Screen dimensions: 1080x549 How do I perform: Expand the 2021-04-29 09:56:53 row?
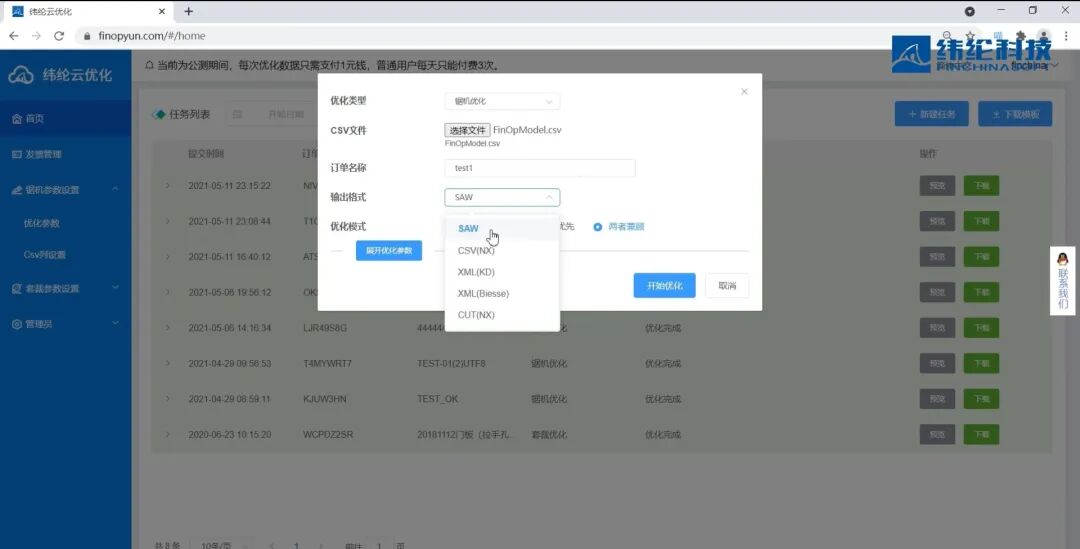(167, 363)
